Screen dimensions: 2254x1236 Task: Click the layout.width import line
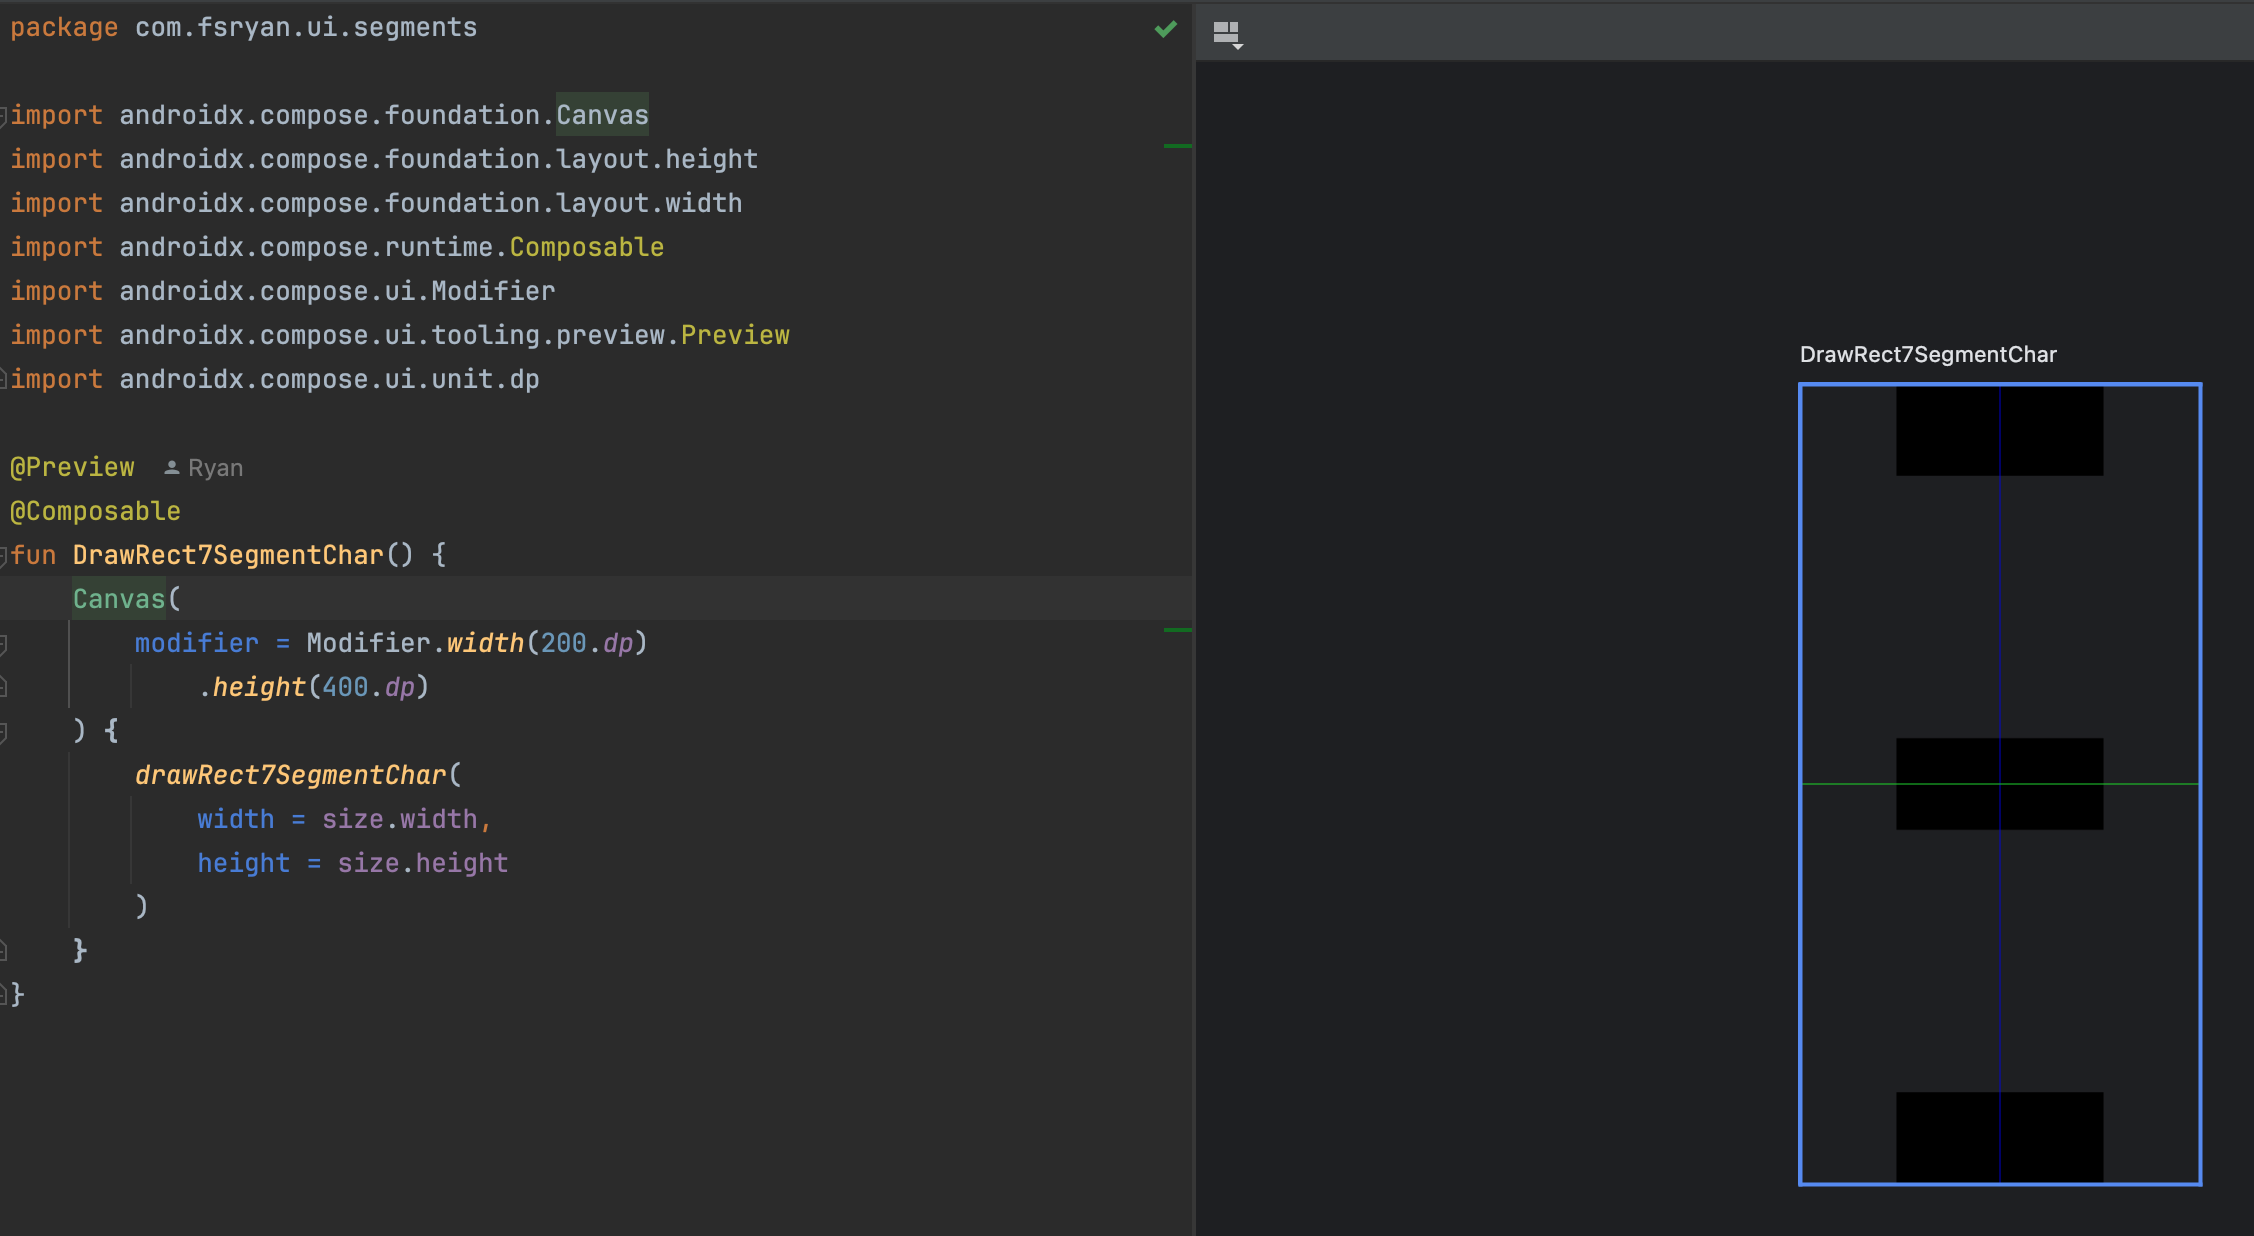click(x=376, y=204)
